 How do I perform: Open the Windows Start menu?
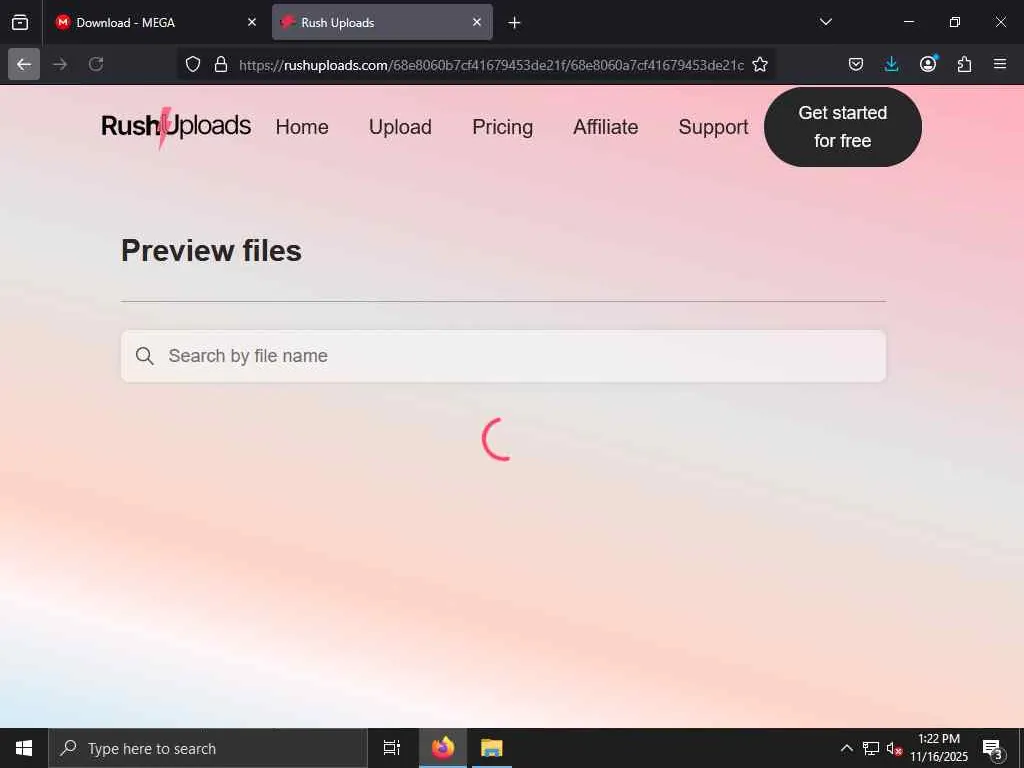tap(24, 748)
